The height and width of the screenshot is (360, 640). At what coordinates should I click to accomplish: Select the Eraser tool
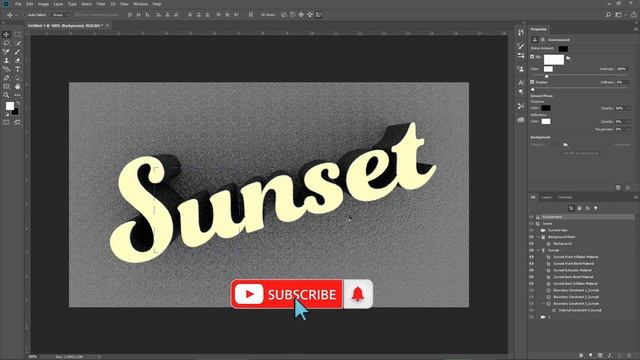(18, 60)
